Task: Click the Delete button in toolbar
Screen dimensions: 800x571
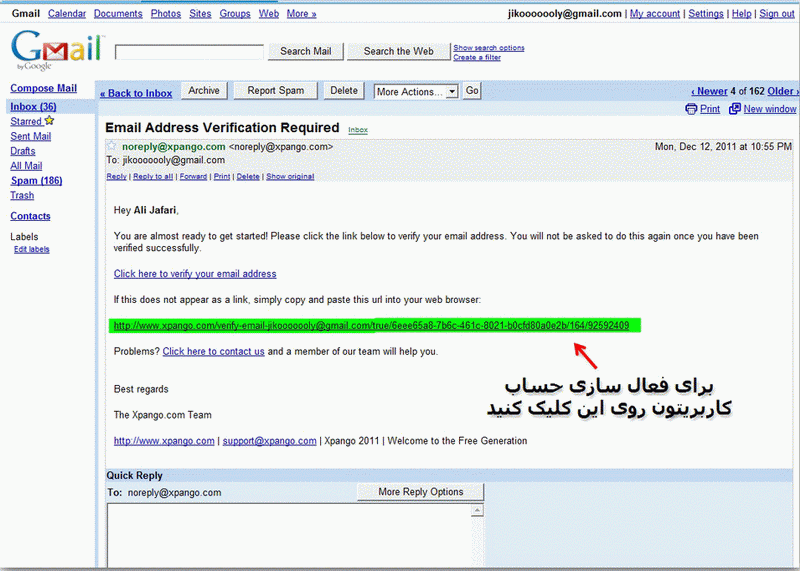Action: (344, 91)
